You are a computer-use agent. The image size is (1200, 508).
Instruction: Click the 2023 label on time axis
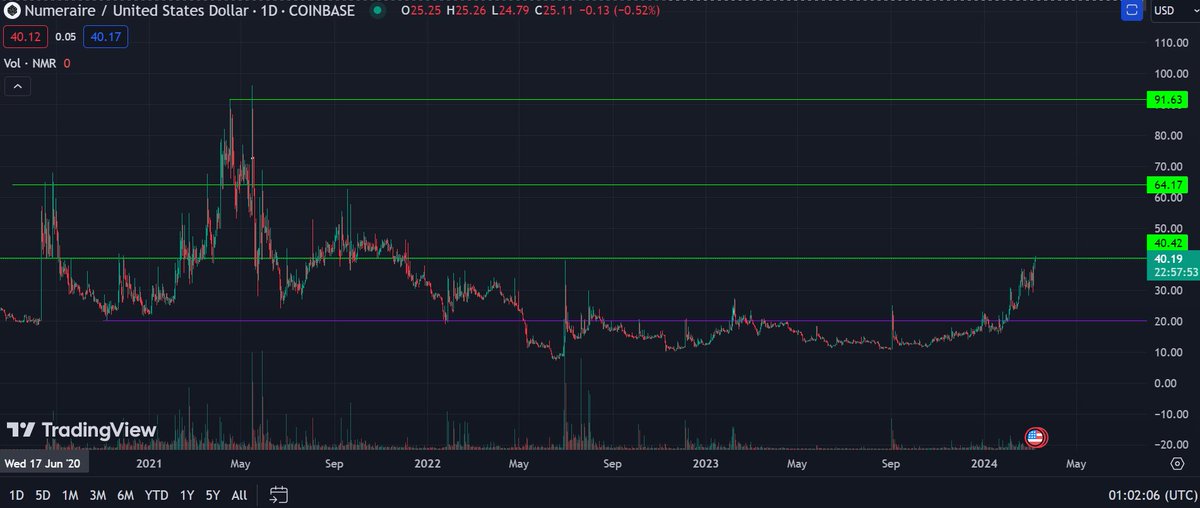[706, 464]
